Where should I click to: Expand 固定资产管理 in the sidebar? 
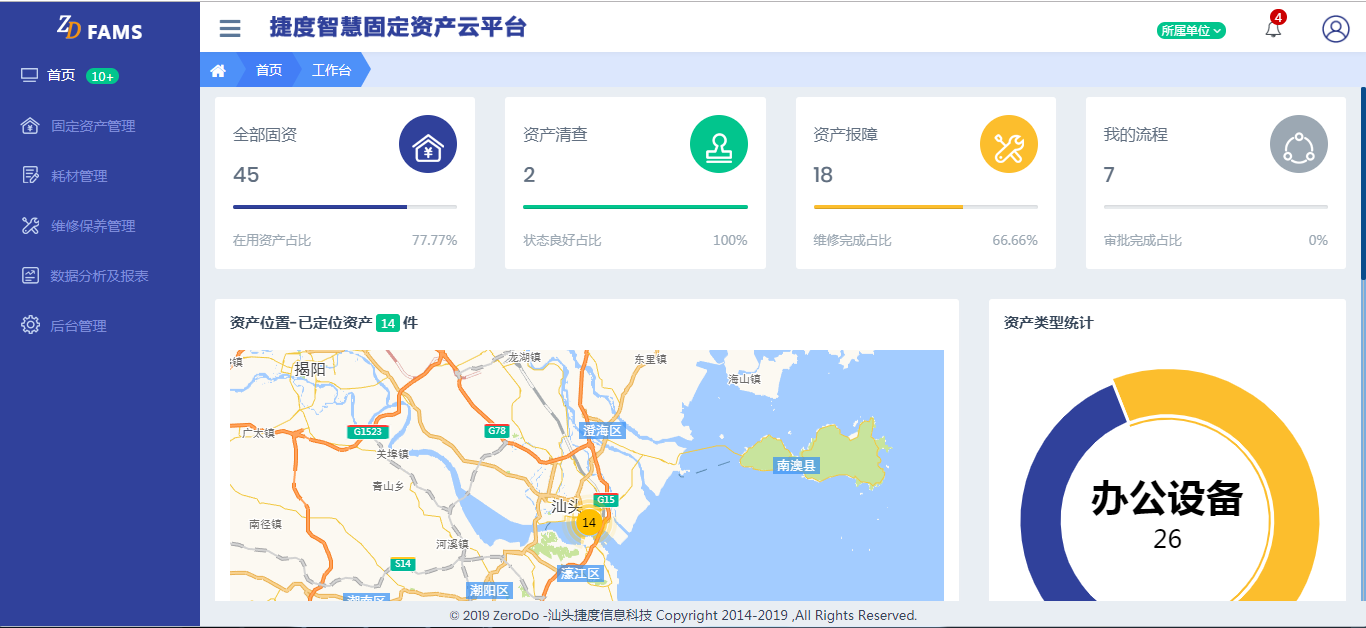click(x=93, y=126)
